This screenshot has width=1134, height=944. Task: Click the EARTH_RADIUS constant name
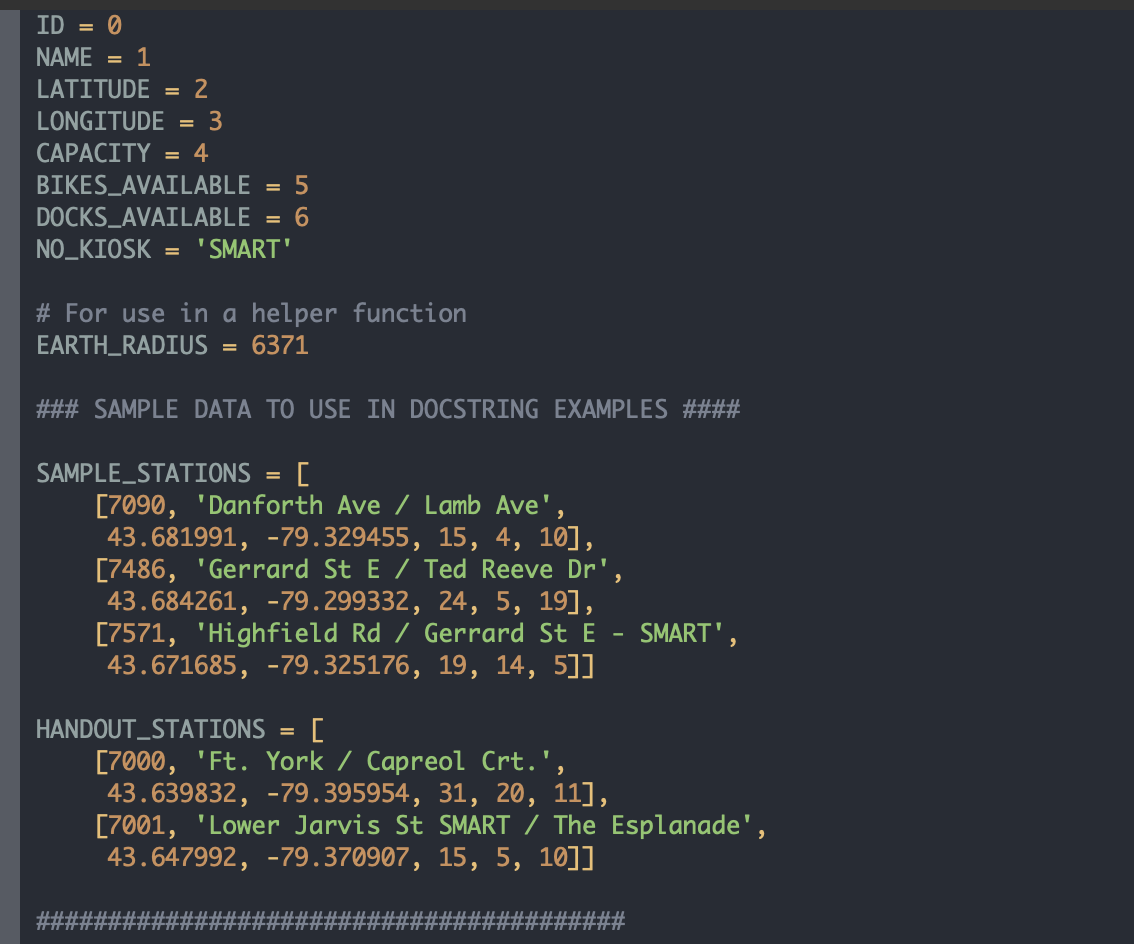tap(122, 345)
